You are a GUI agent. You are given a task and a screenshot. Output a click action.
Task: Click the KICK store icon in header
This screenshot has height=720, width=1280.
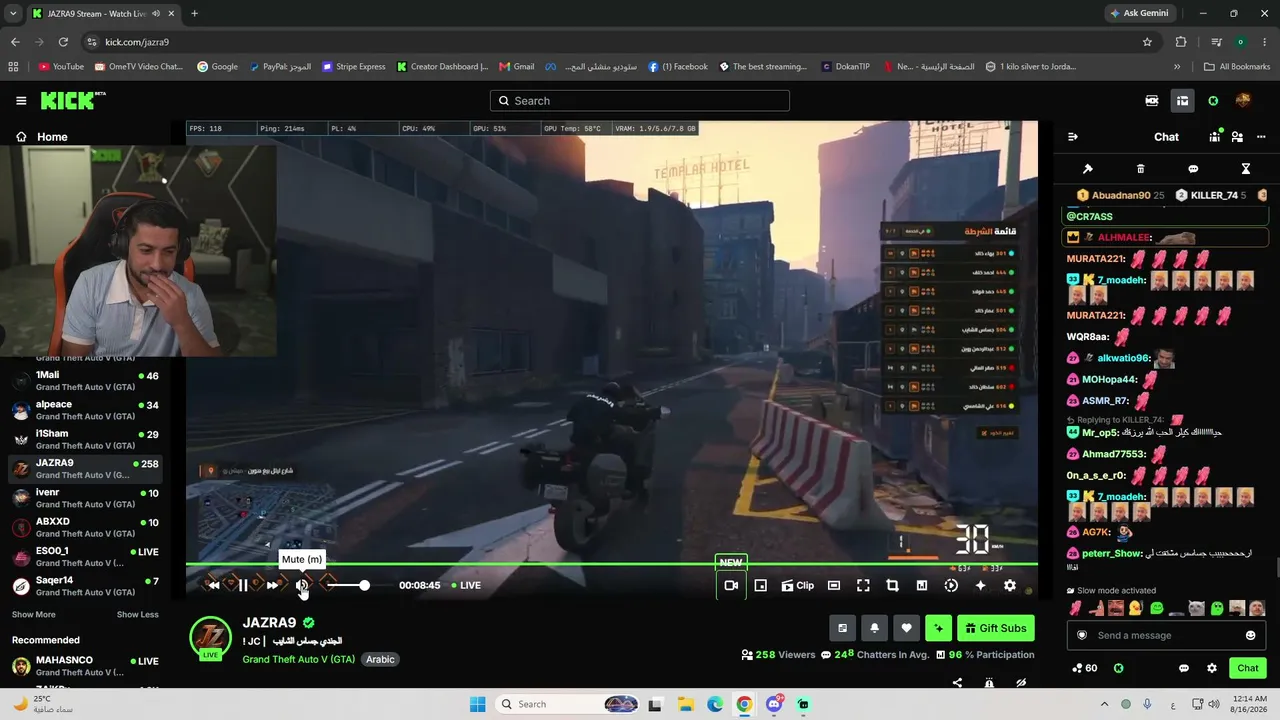(x=1152, y=101)
